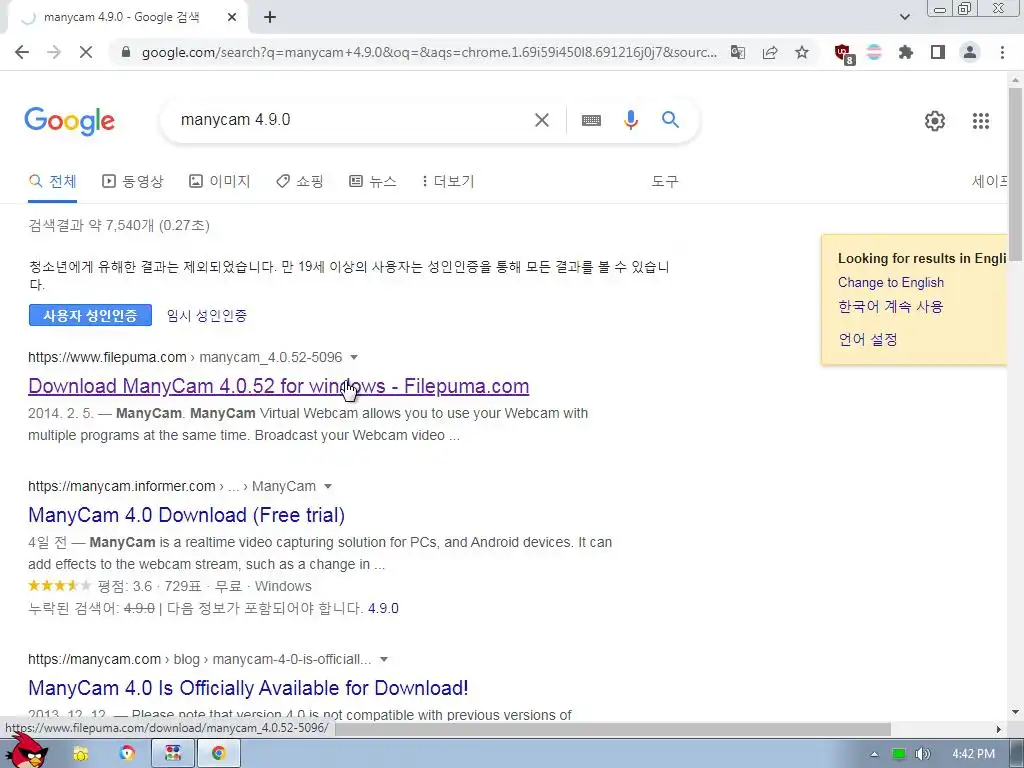
Task: Switch to the 쇼핑 tab
Action: [300, 182]
